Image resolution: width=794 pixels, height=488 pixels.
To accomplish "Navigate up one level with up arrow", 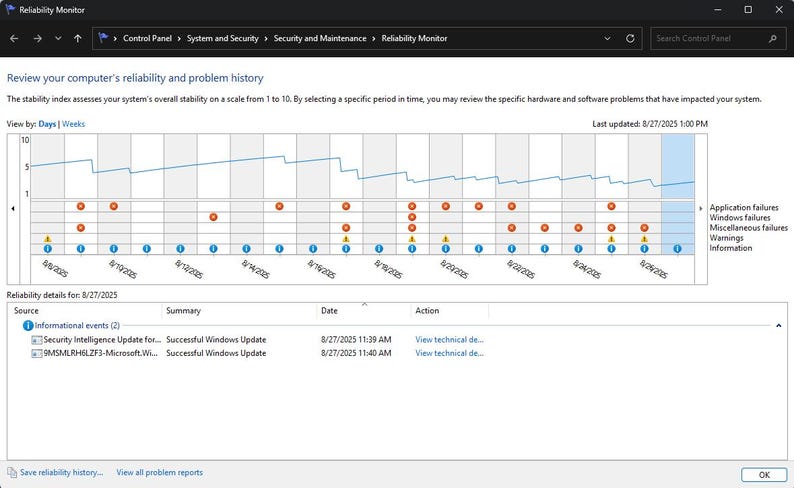I will click(77, 38).
